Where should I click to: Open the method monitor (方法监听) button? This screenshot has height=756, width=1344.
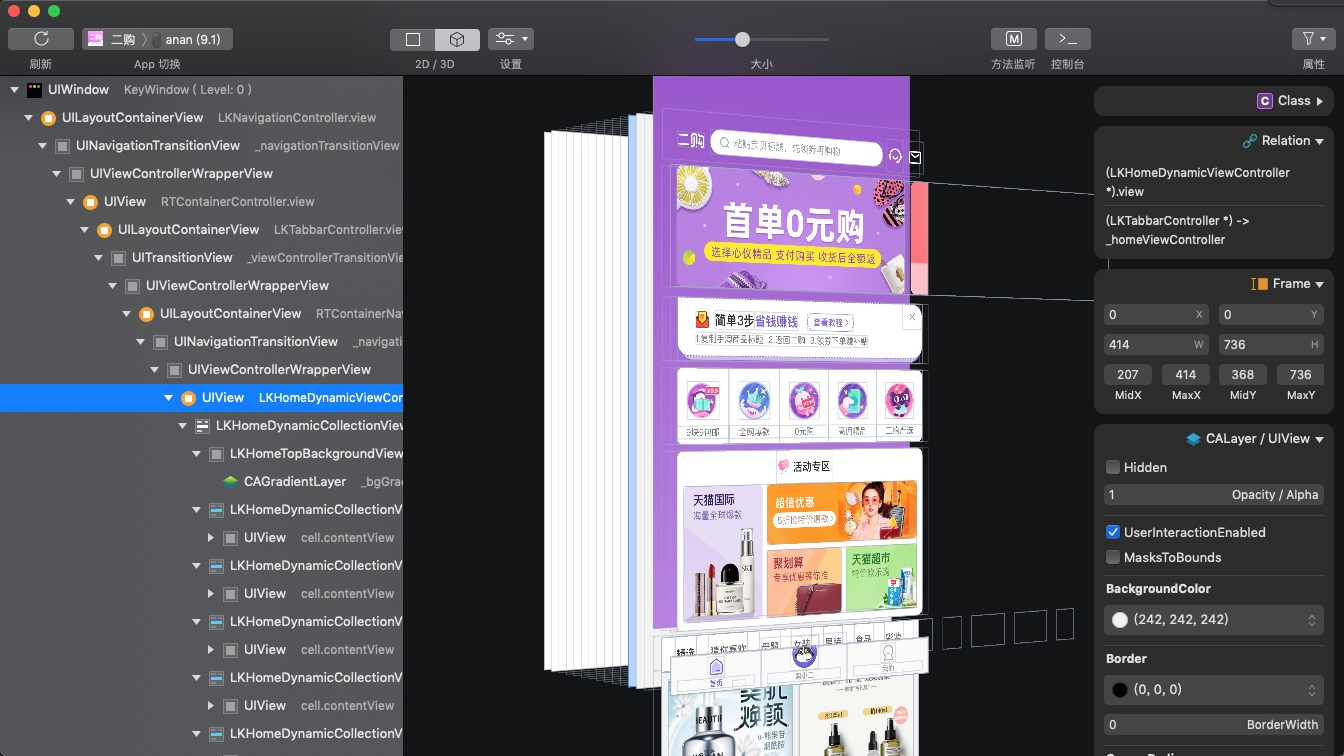(x=1013, y=39)
